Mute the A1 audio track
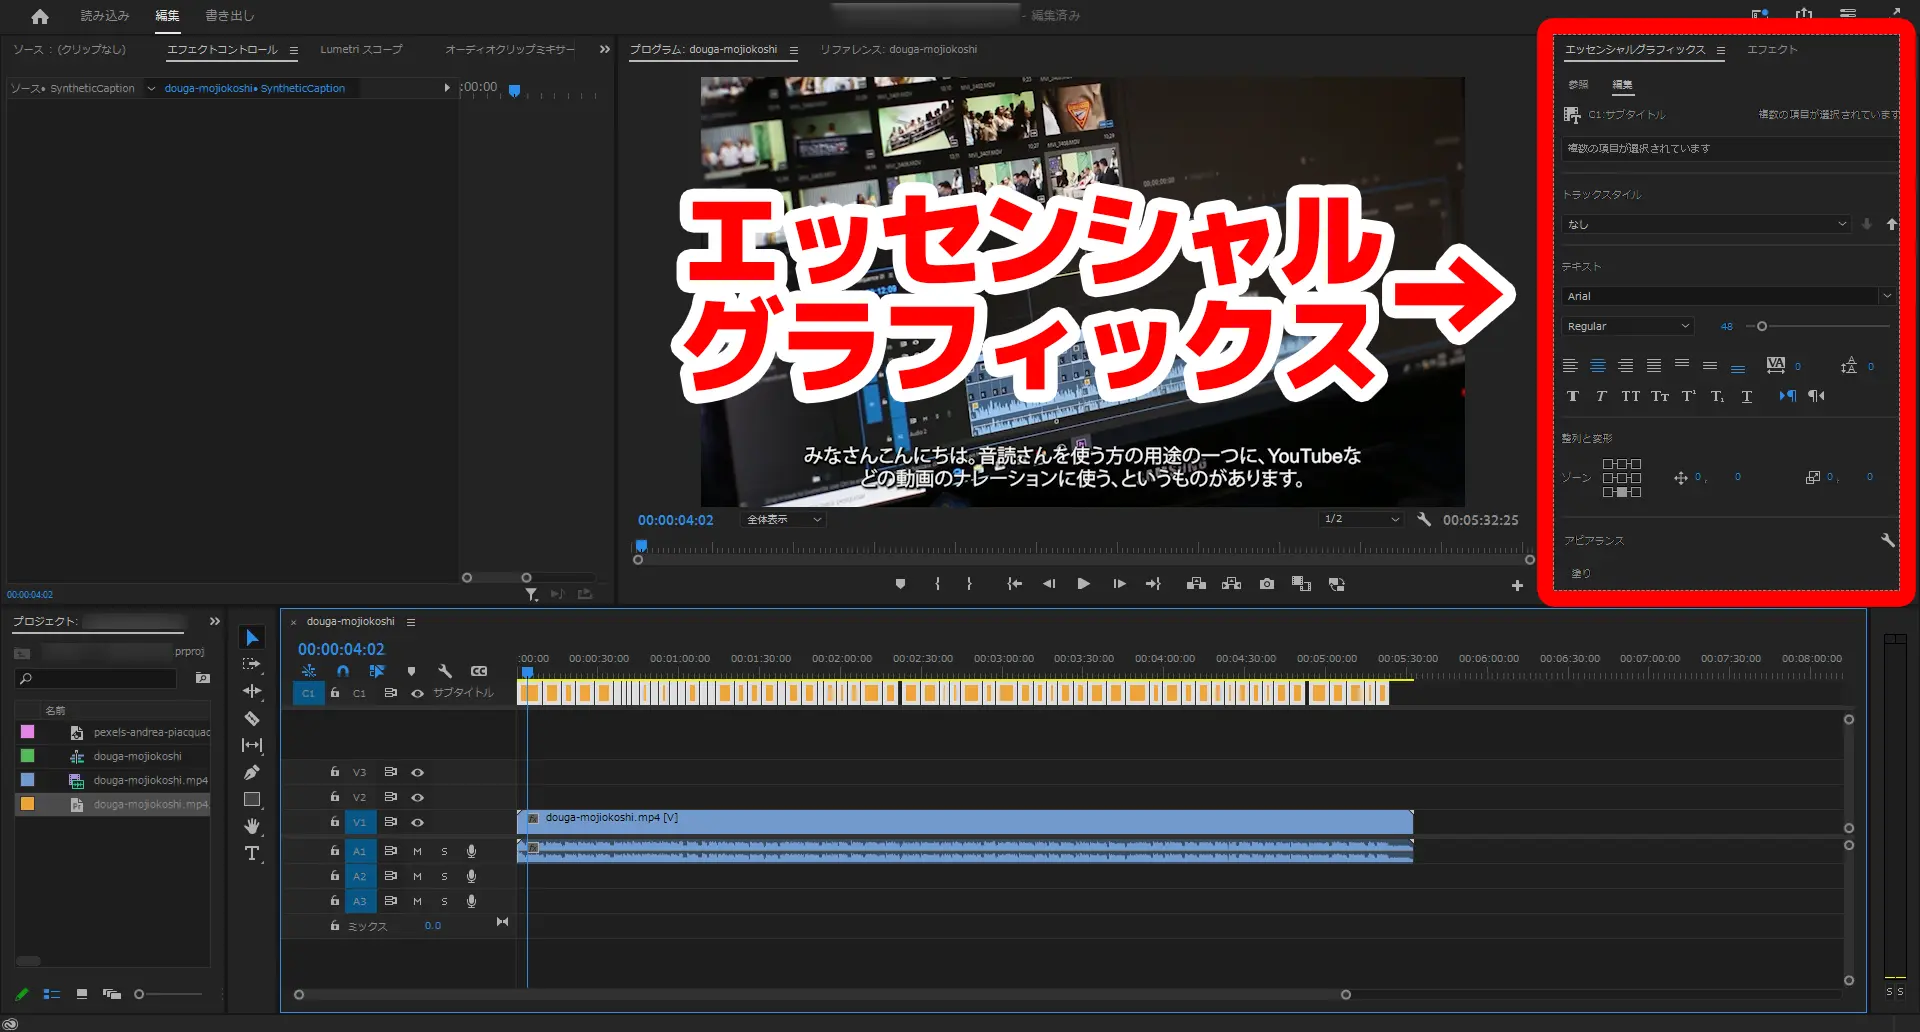 (x=417, y=851)
